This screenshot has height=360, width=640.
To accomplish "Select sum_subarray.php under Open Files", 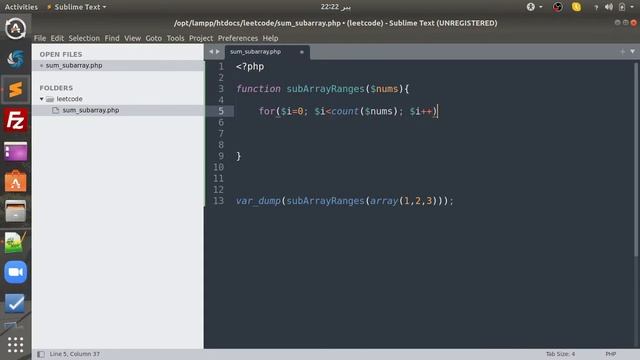I will click(118, 65).
